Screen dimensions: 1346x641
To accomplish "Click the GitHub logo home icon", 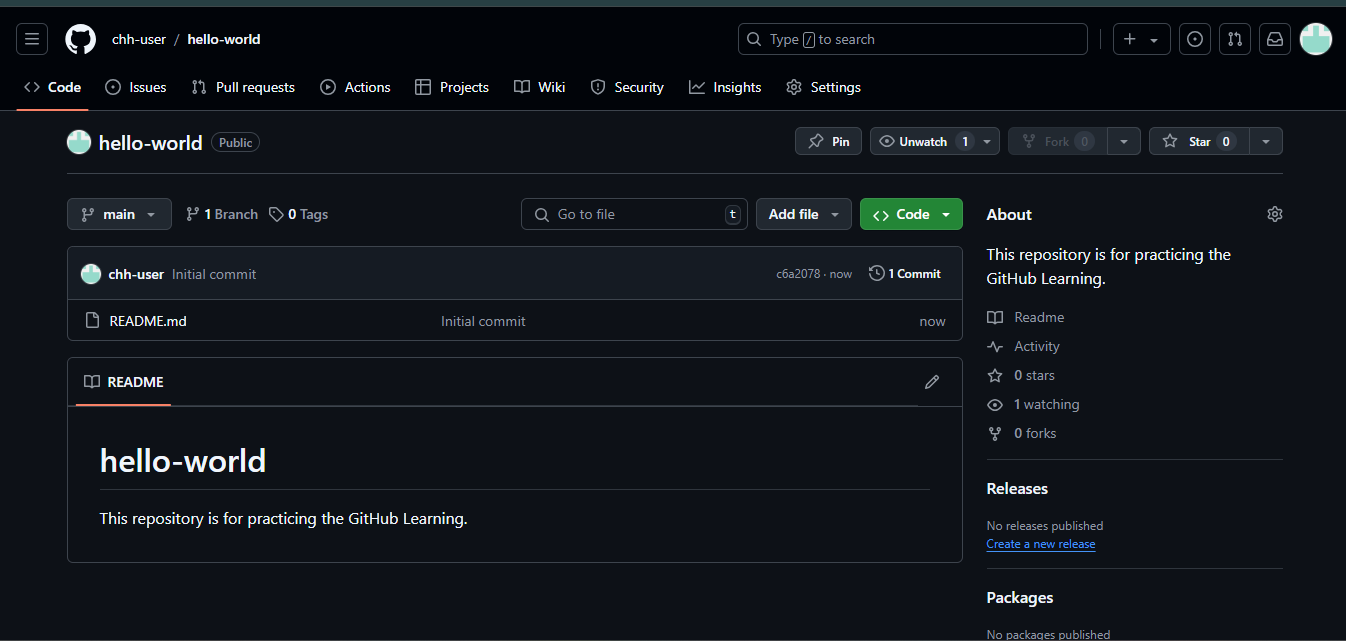I will click(80, 39).
